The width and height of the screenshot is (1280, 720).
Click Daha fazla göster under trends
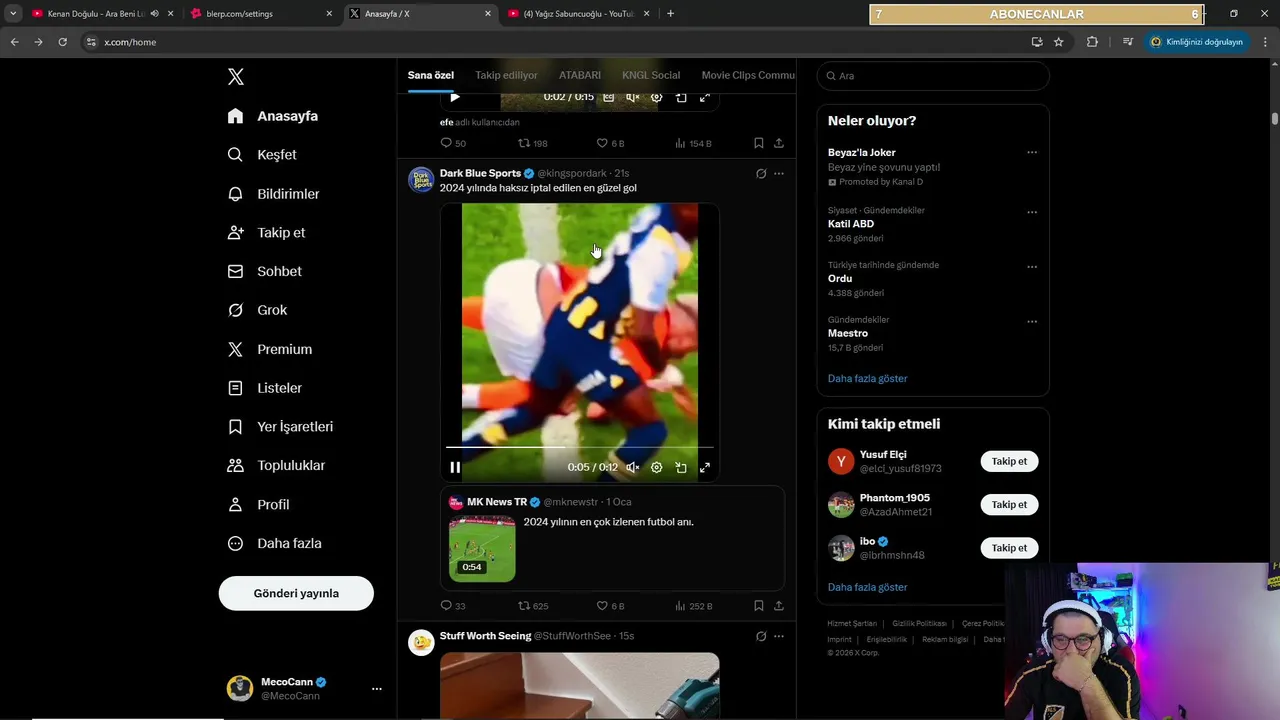[x=867, y=379]
